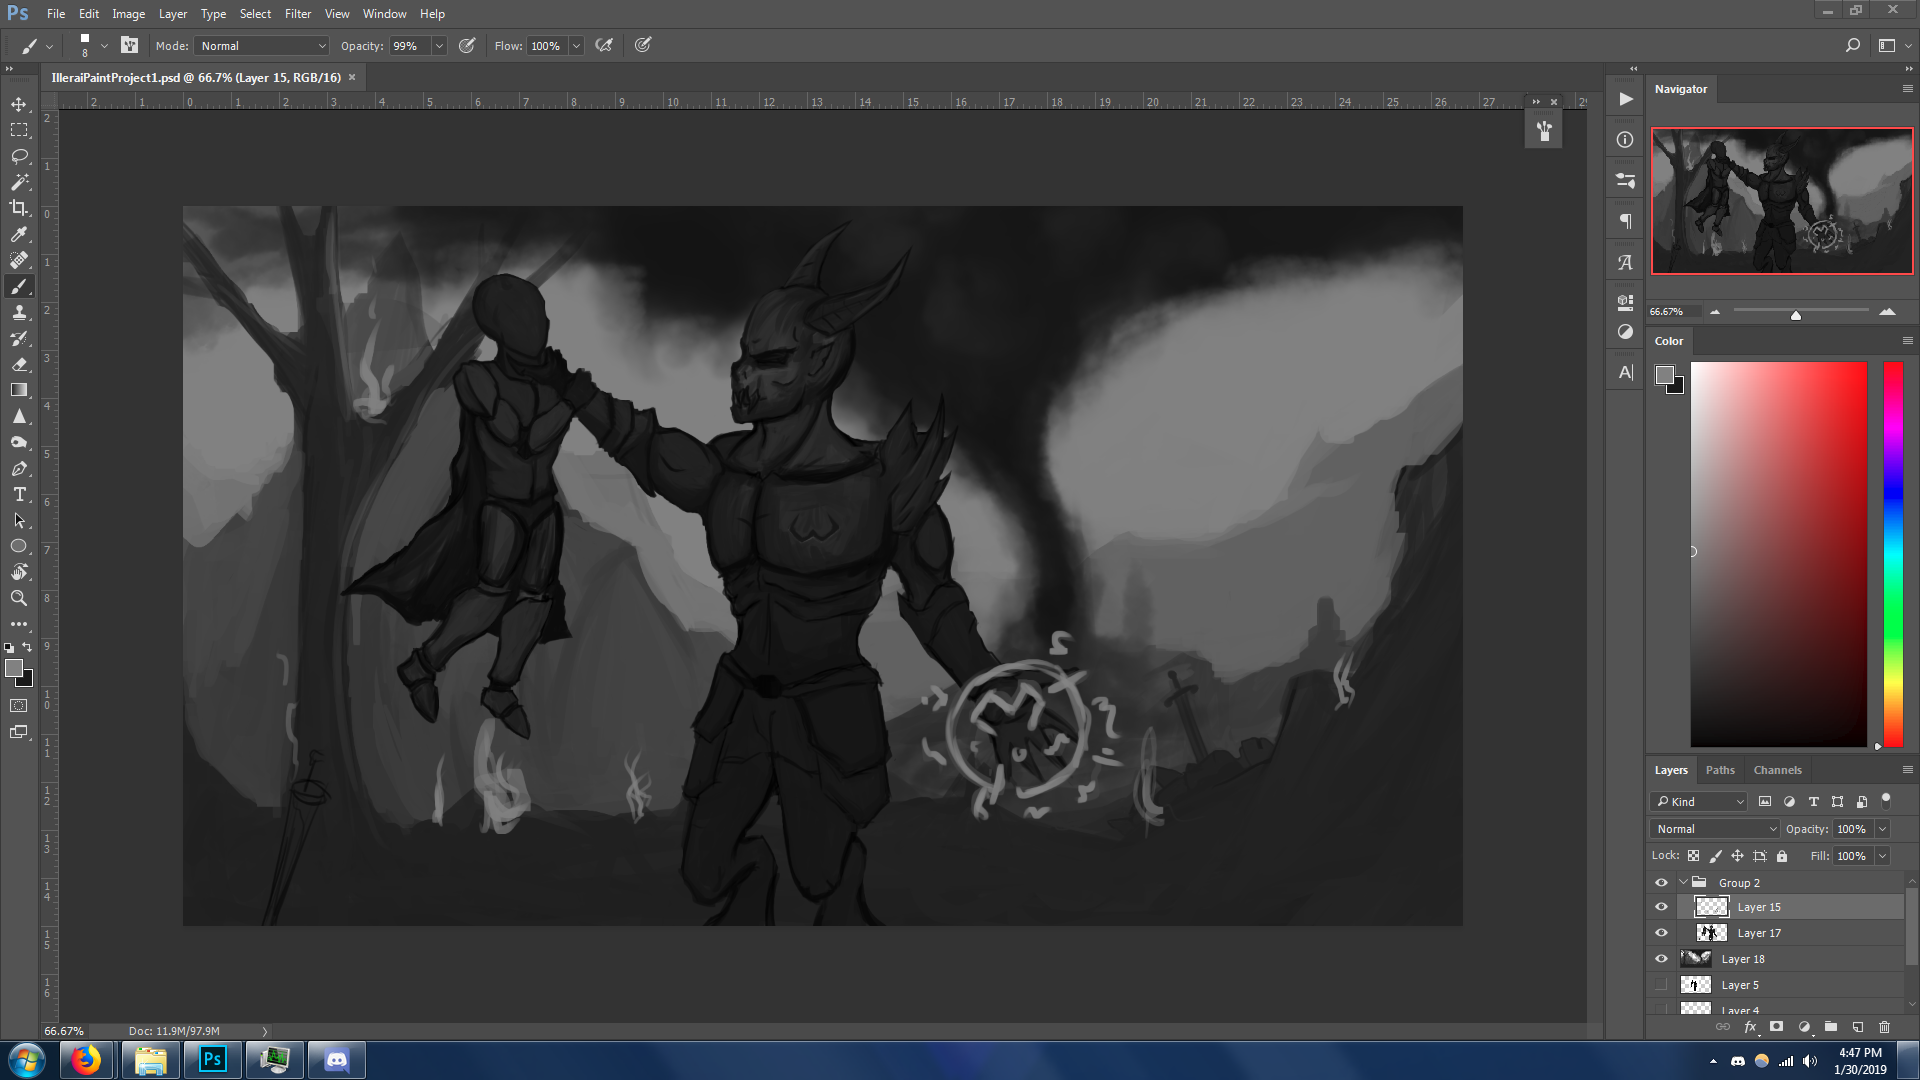This screenshot has height=1080, width=1920.
Task: Reset default foreground and background colors
Action: tap(10, 648)
